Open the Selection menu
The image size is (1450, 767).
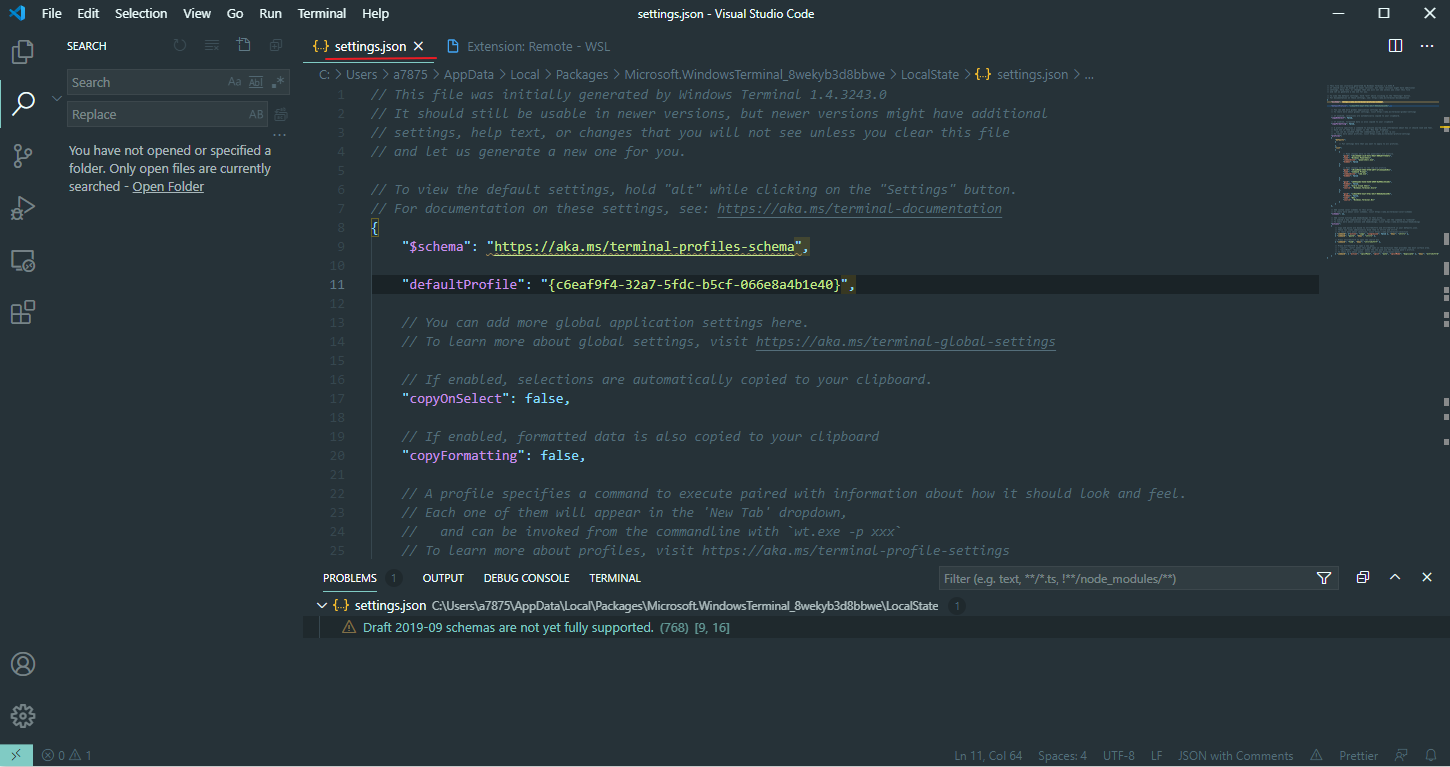pos(141,13)
